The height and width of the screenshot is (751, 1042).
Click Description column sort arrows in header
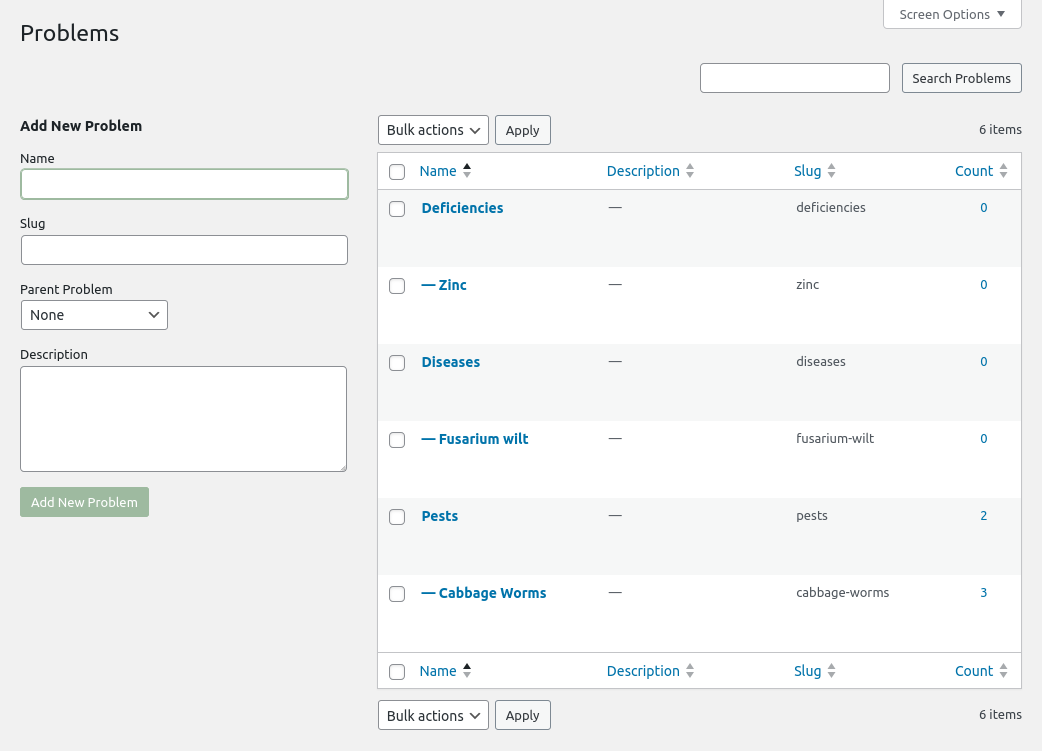pyautogui.click(x=690, y=171)
